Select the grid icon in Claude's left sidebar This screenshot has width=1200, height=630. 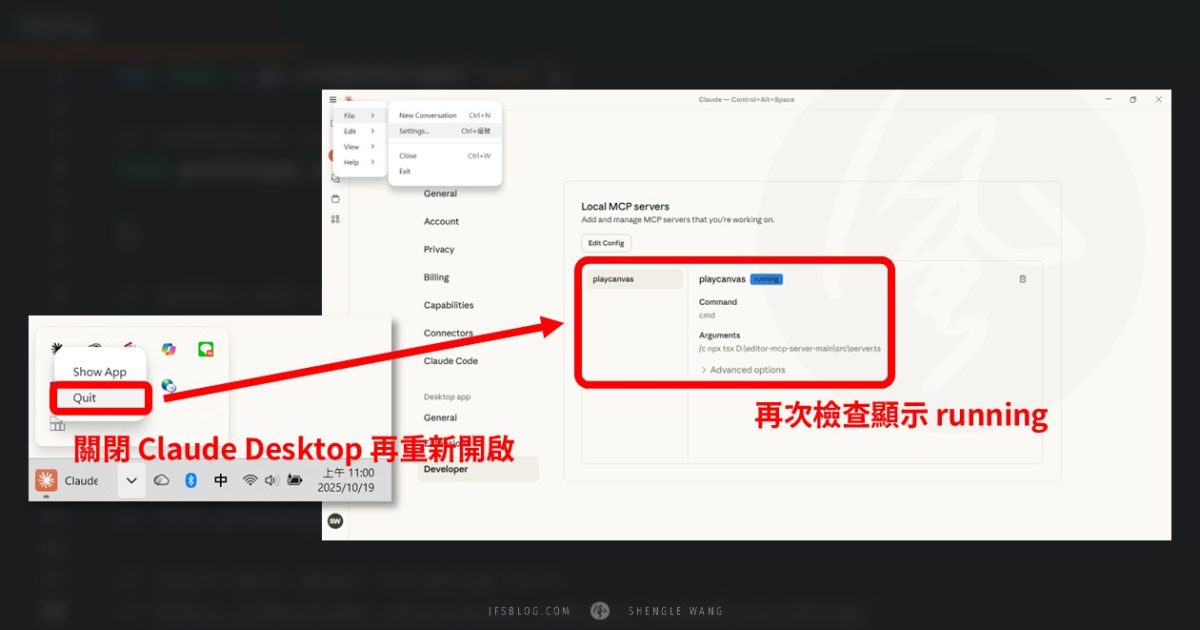pyautogui.click(x=335, y=220)
